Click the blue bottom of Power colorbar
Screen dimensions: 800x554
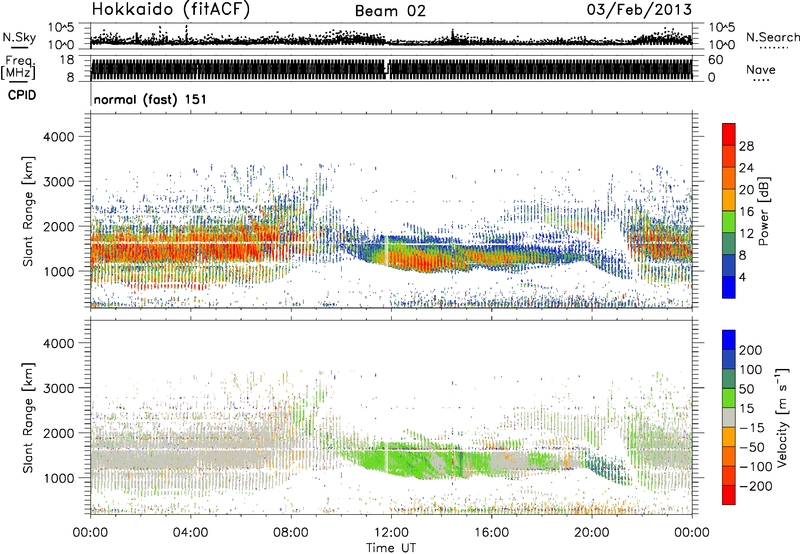(x=729, y=287)
